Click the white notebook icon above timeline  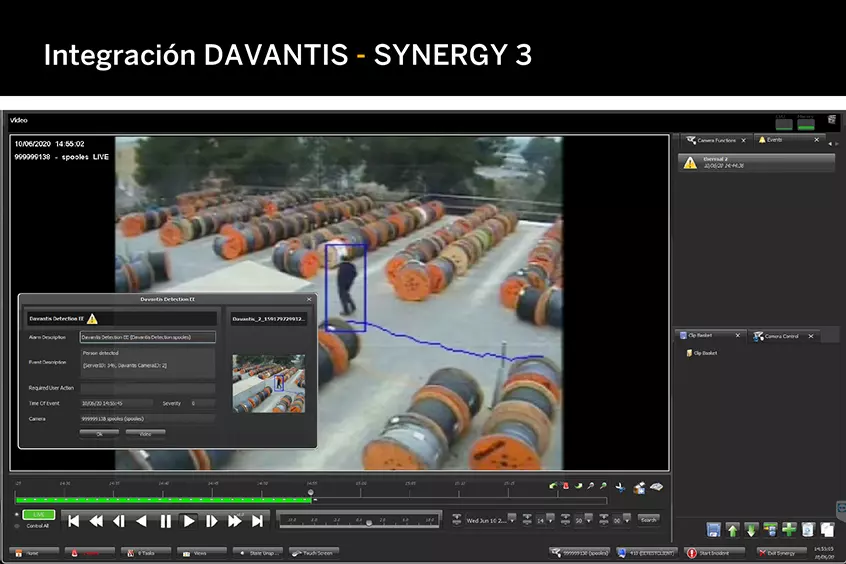657,487
